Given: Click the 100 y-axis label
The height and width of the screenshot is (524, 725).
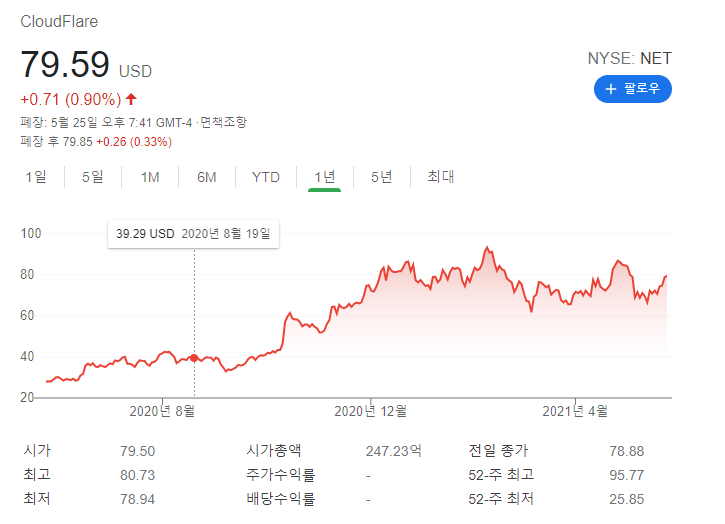Looking at the screenshot, I should point(31,234).
